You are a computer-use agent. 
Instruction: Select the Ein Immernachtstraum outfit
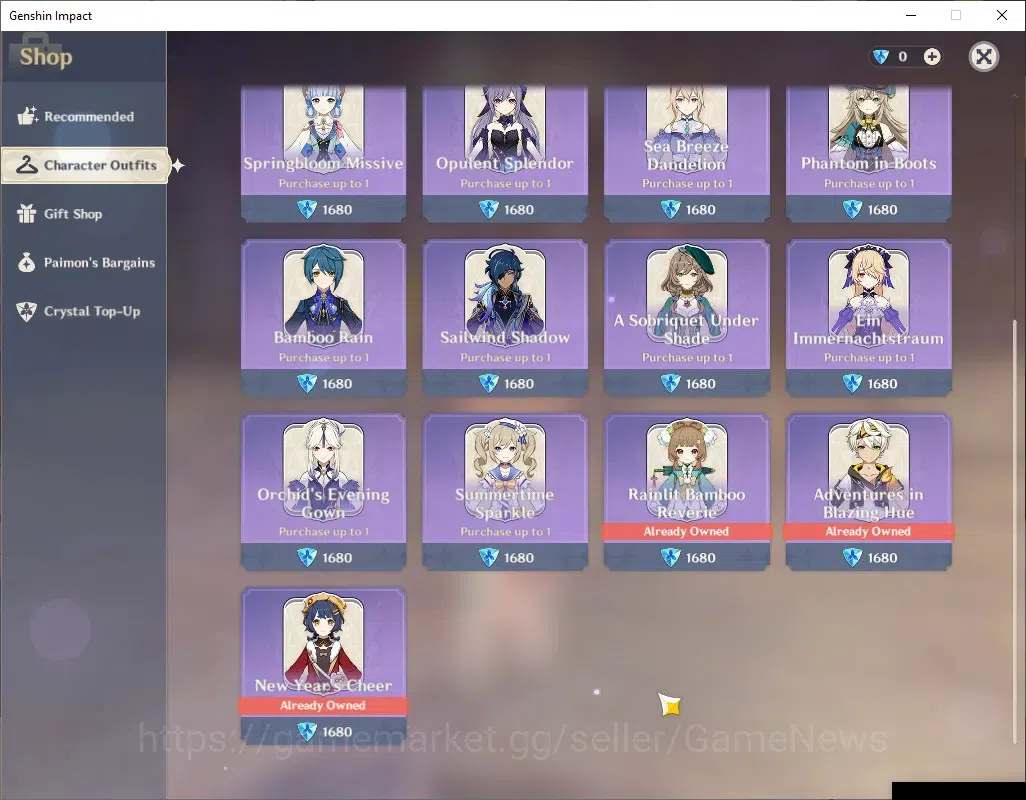tap(868, 317)
